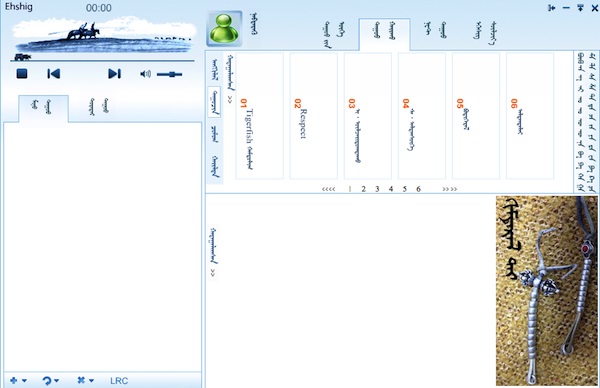Expand the >> arrow next to album 01
Screen dimensions: 600x388
[230, 100]
